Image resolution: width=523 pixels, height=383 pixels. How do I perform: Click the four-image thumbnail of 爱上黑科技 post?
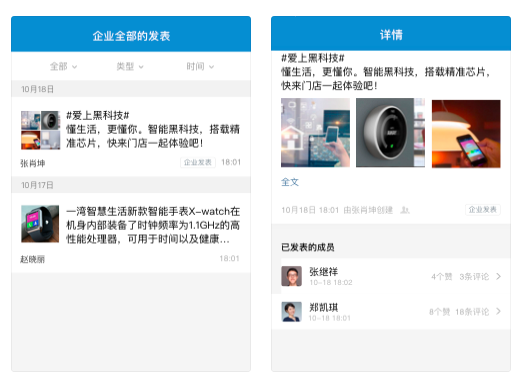click(40, 130)
